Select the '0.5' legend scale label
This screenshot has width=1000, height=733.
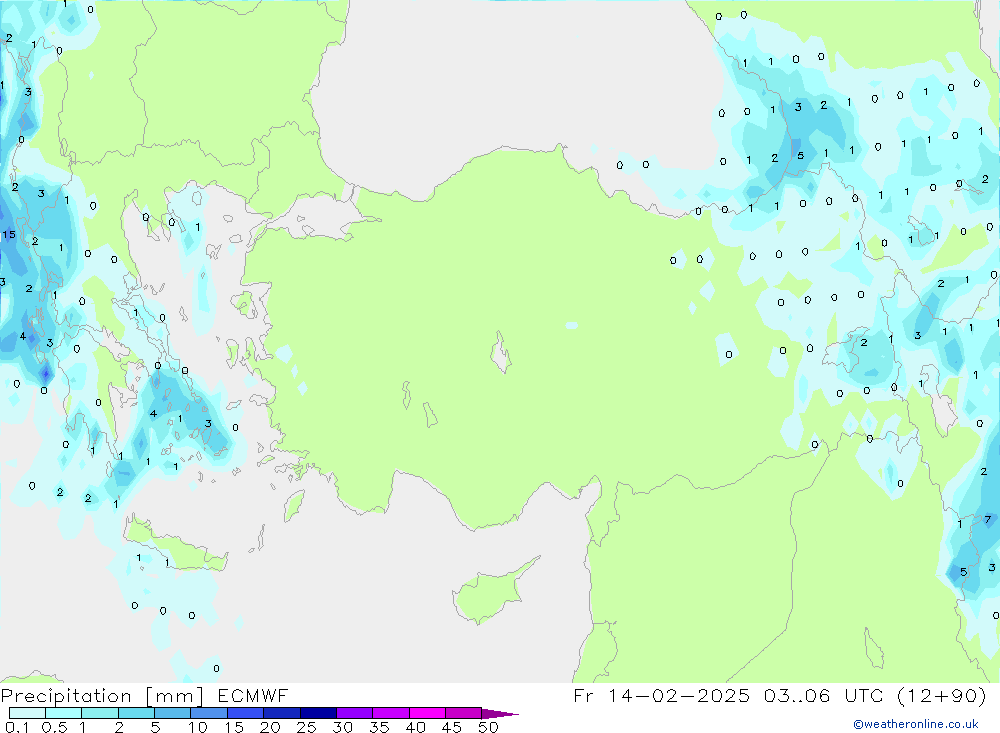click(x=54, y=727)
